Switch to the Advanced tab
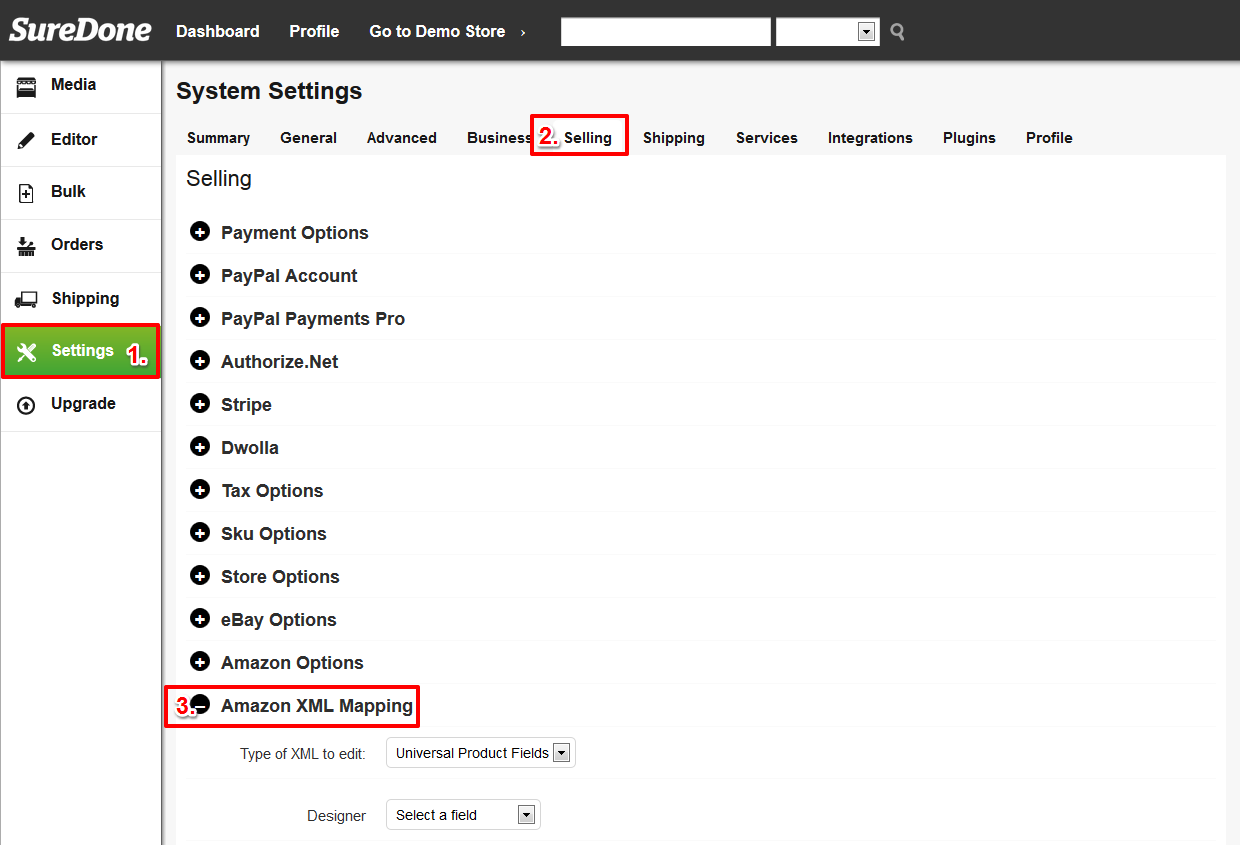The image size is (1240, 845). (x=402, y=138)
